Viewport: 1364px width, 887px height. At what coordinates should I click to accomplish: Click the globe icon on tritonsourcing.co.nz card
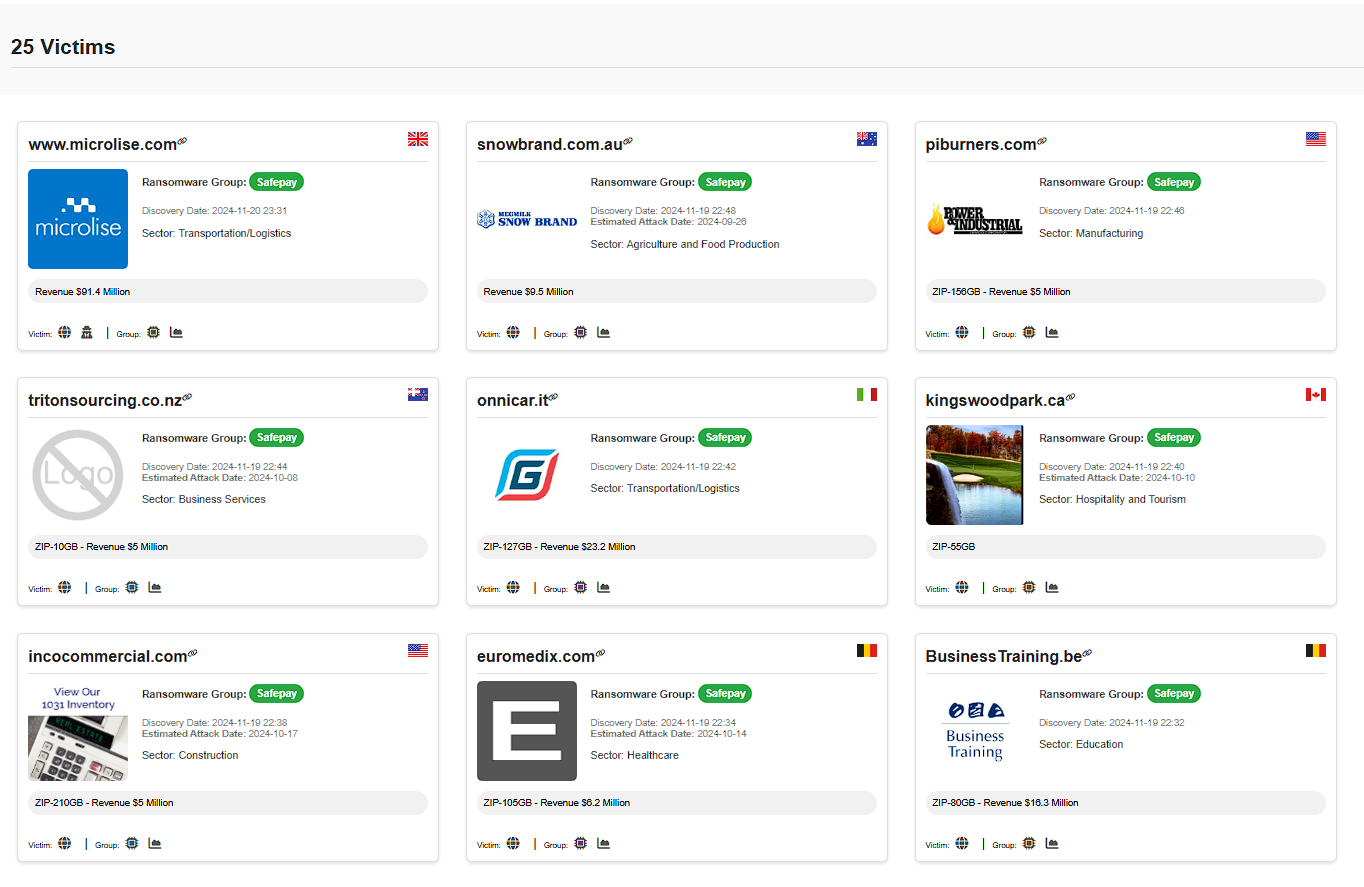coord(65,588)
